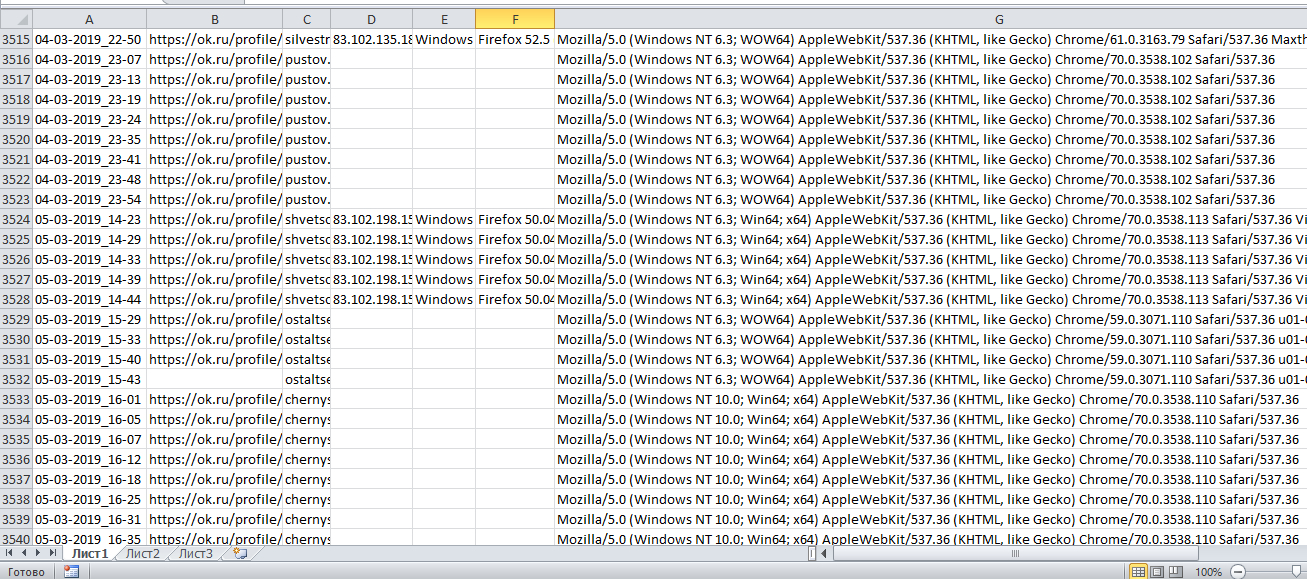Viewport: 1307px width, 579px height.
Task: Click cell with date 04-03-2019_23-54
Action: [90, 199]
